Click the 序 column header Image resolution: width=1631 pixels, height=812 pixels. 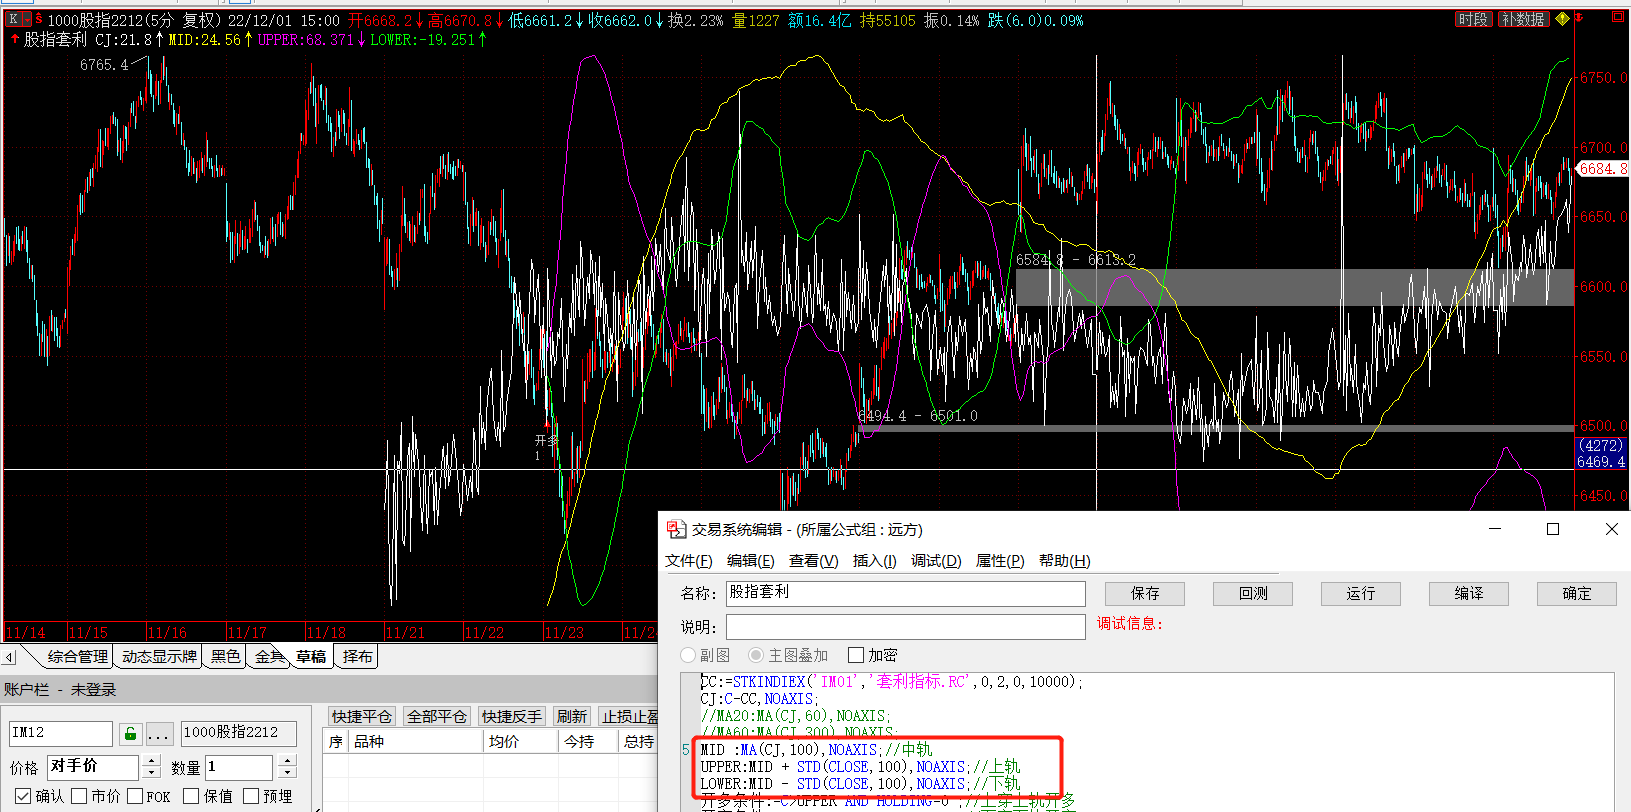pyautogui.click(x=336, y=741)
